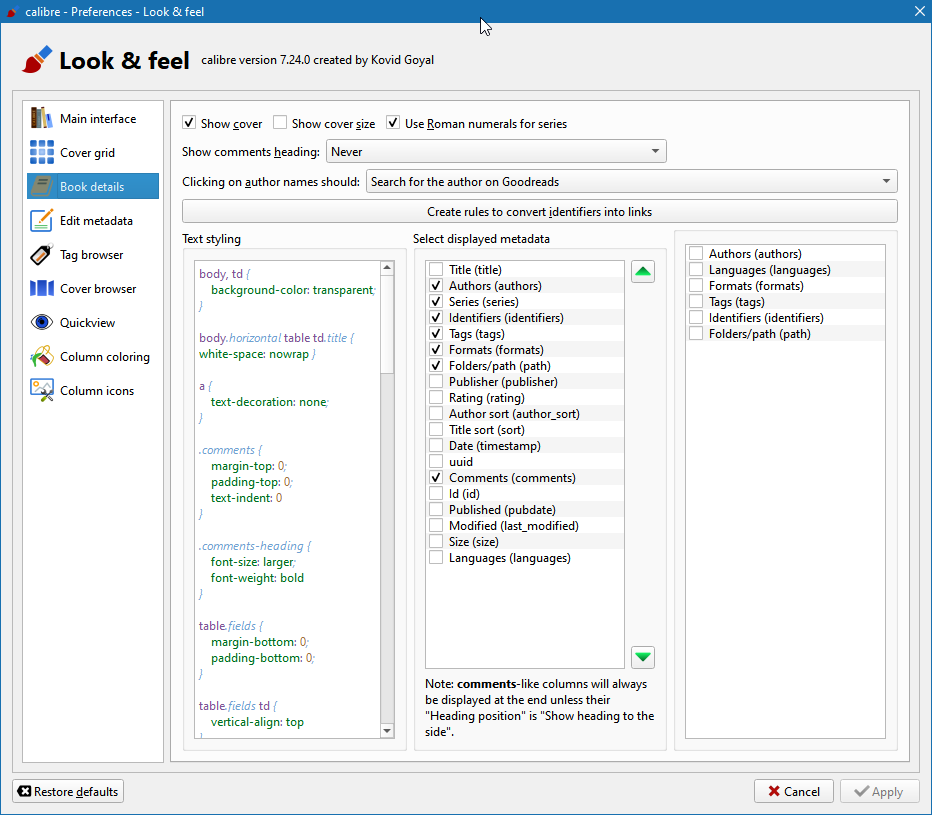
Task: Check Rating (rating) metadata field
Action: [x=436, y=398]
